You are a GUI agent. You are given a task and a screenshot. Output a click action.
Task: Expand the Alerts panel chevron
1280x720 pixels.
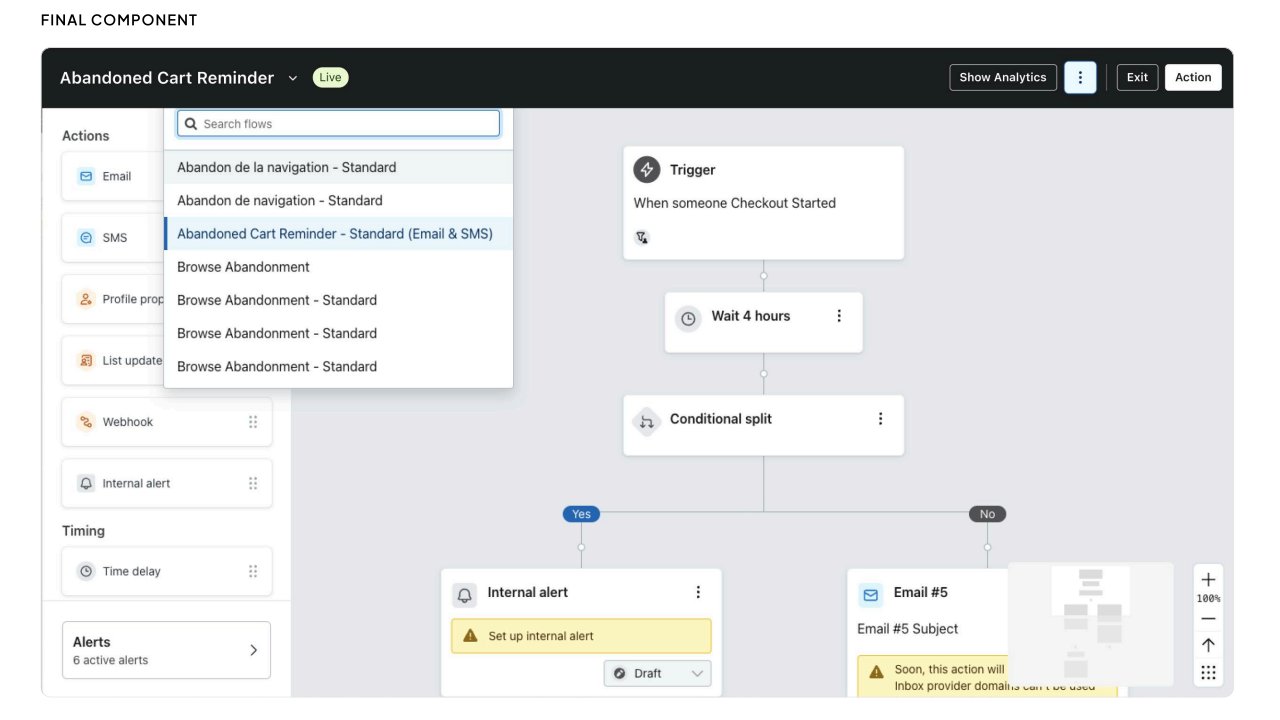click(253, 650)
